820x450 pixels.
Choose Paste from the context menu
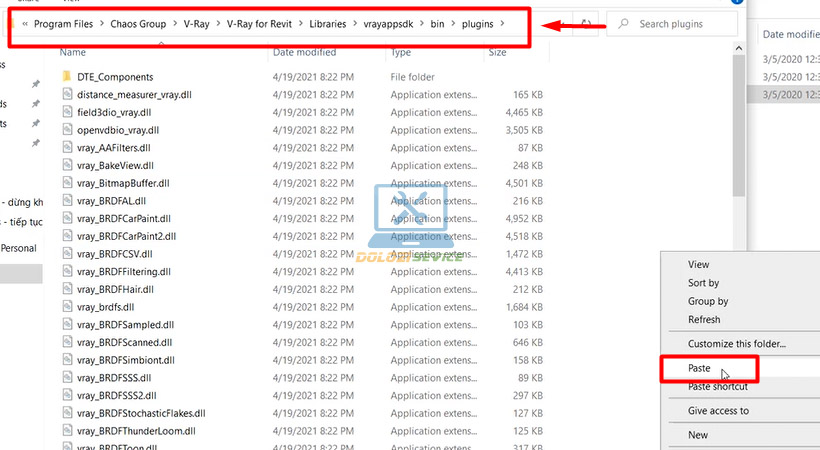[699, 368]
